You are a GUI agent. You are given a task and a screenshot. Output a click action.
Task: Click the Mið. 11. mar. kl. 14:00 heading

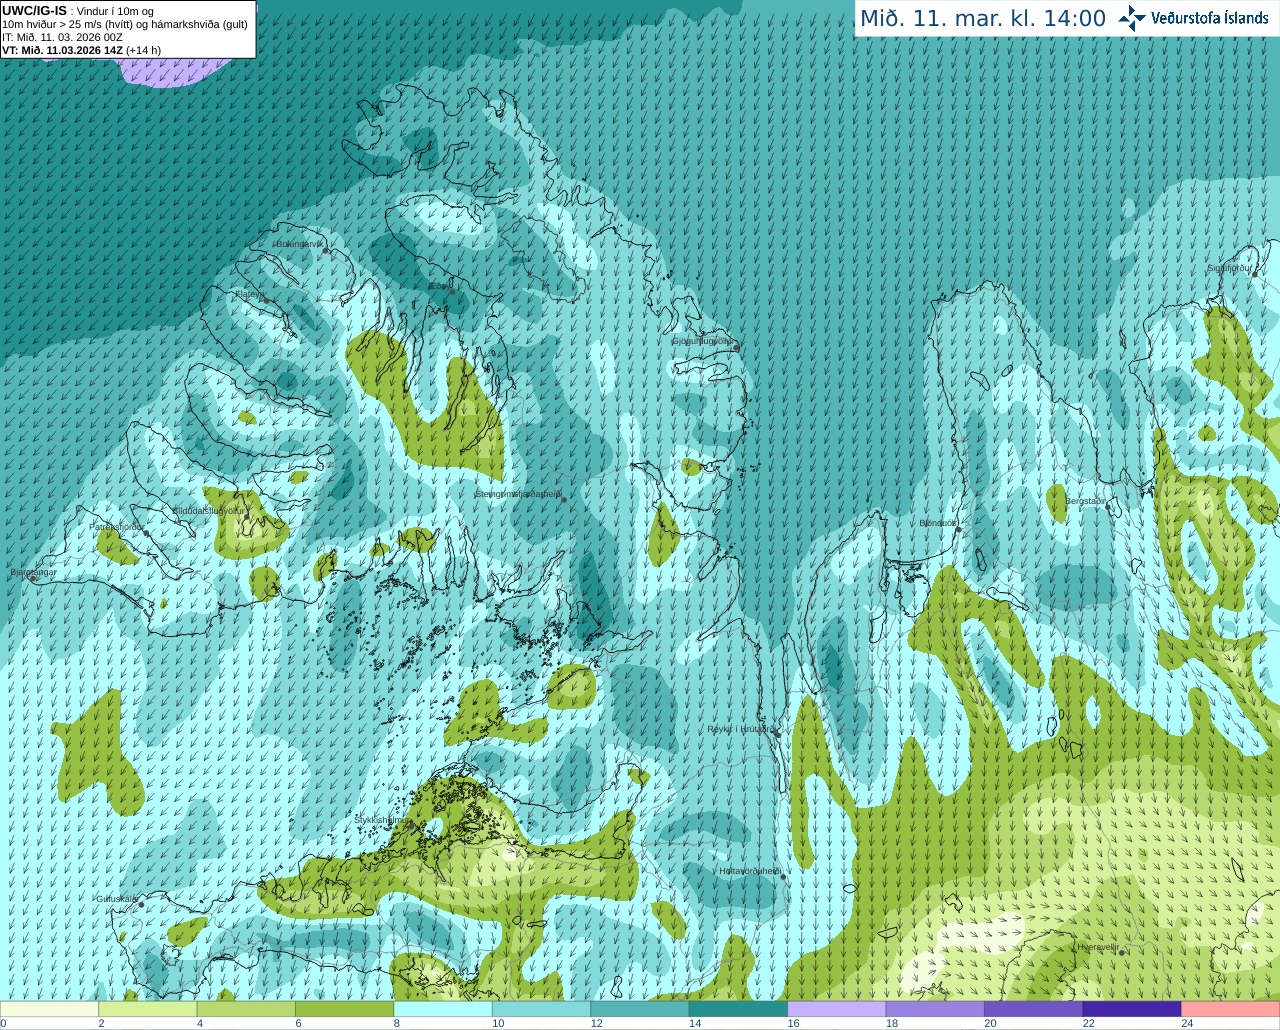(x=983, y=18)
